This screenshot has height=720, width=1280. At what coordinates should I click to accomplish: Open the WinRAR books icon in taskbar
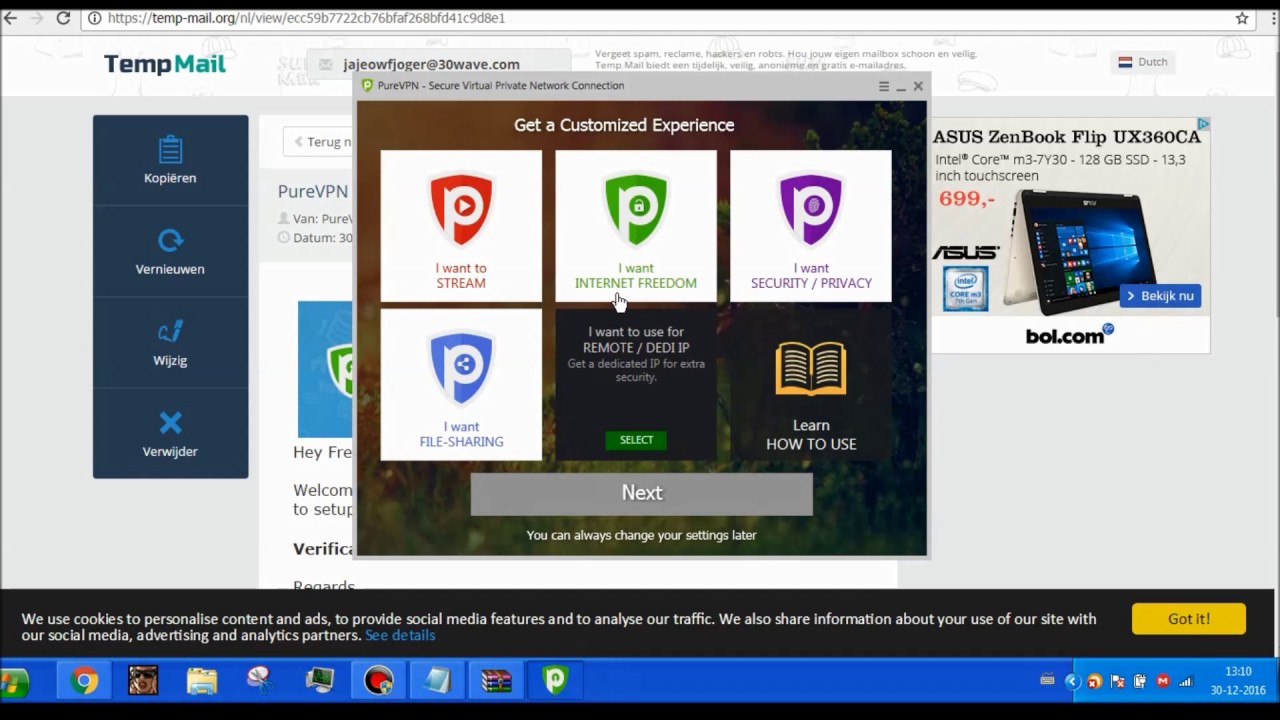[x=496, y=681]
